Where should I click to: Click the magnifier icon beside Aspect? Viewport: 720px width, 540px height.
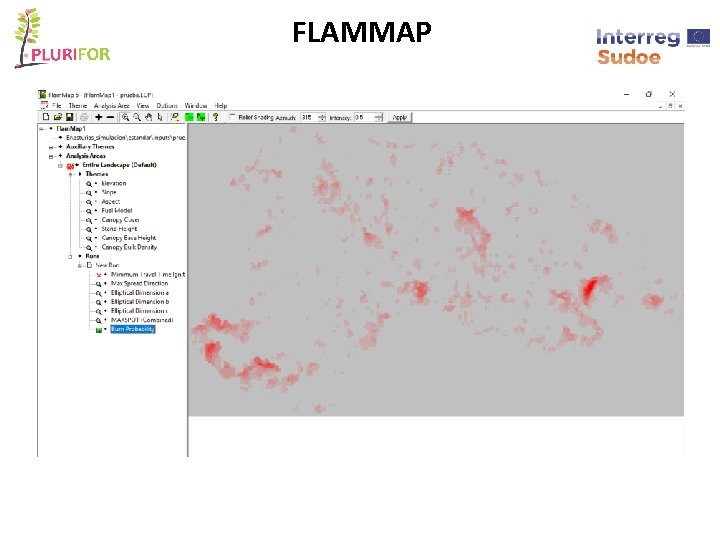point(89,202)
